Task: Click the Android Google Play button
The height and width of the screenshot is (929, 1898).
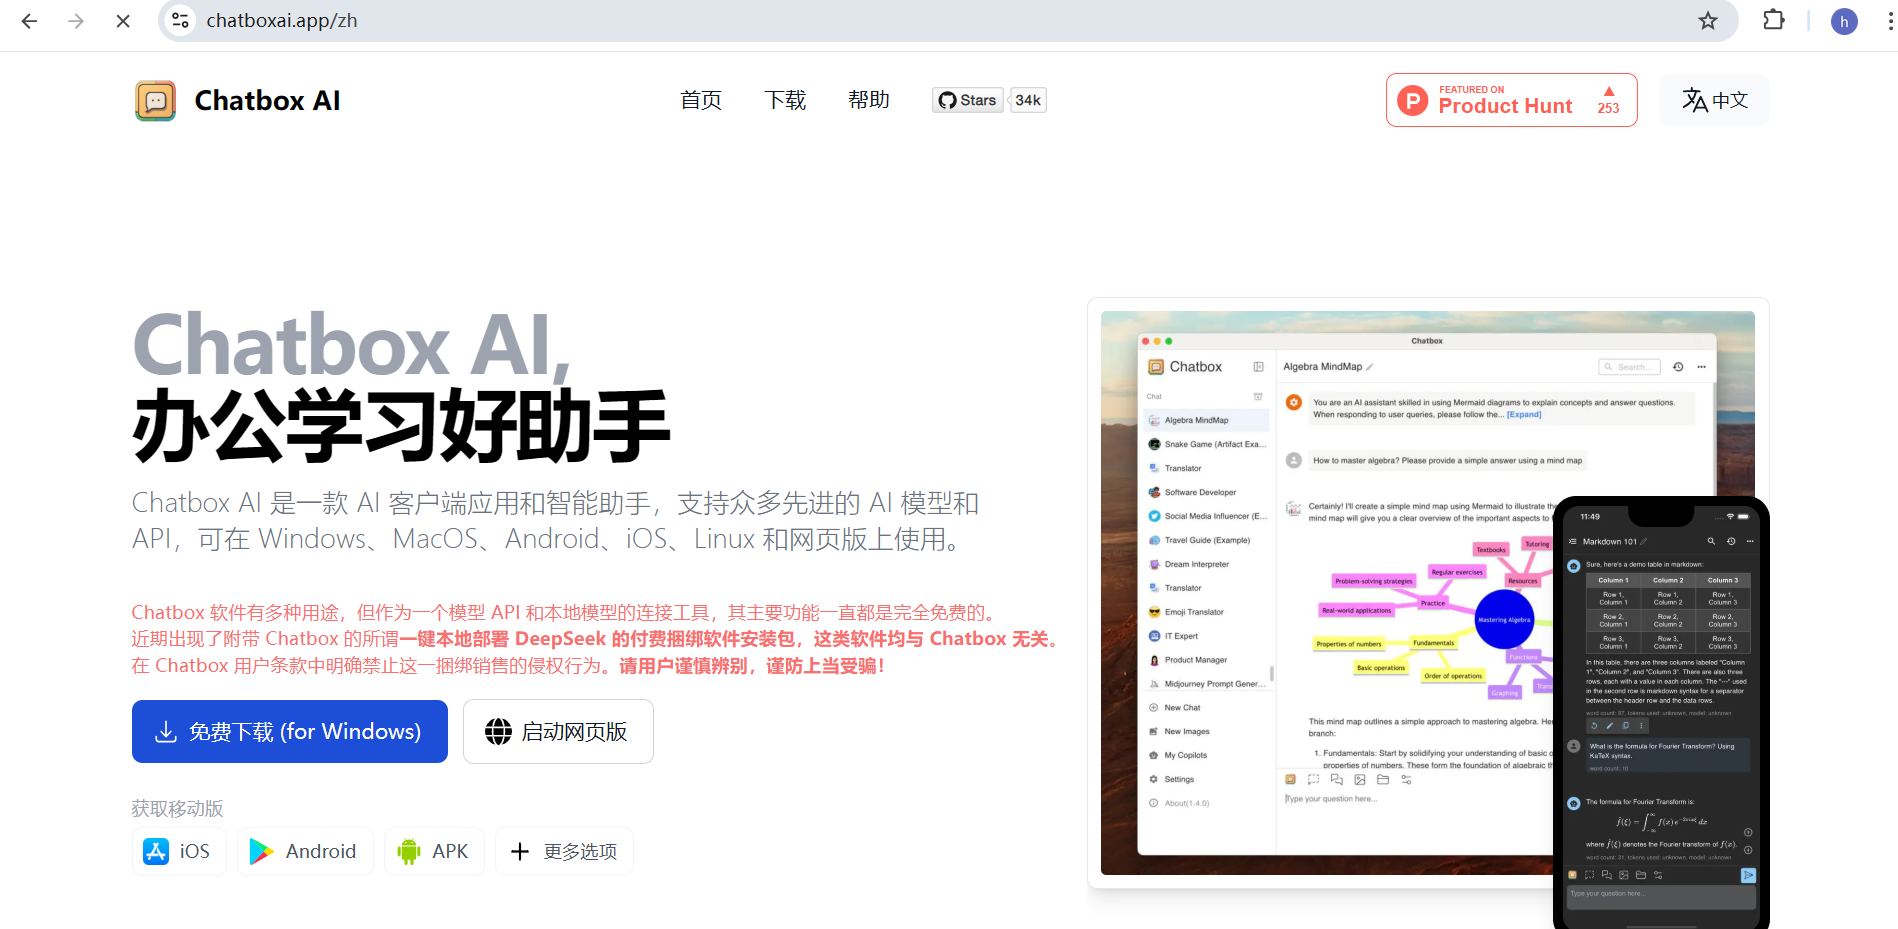Action: [x=305, y=851]
